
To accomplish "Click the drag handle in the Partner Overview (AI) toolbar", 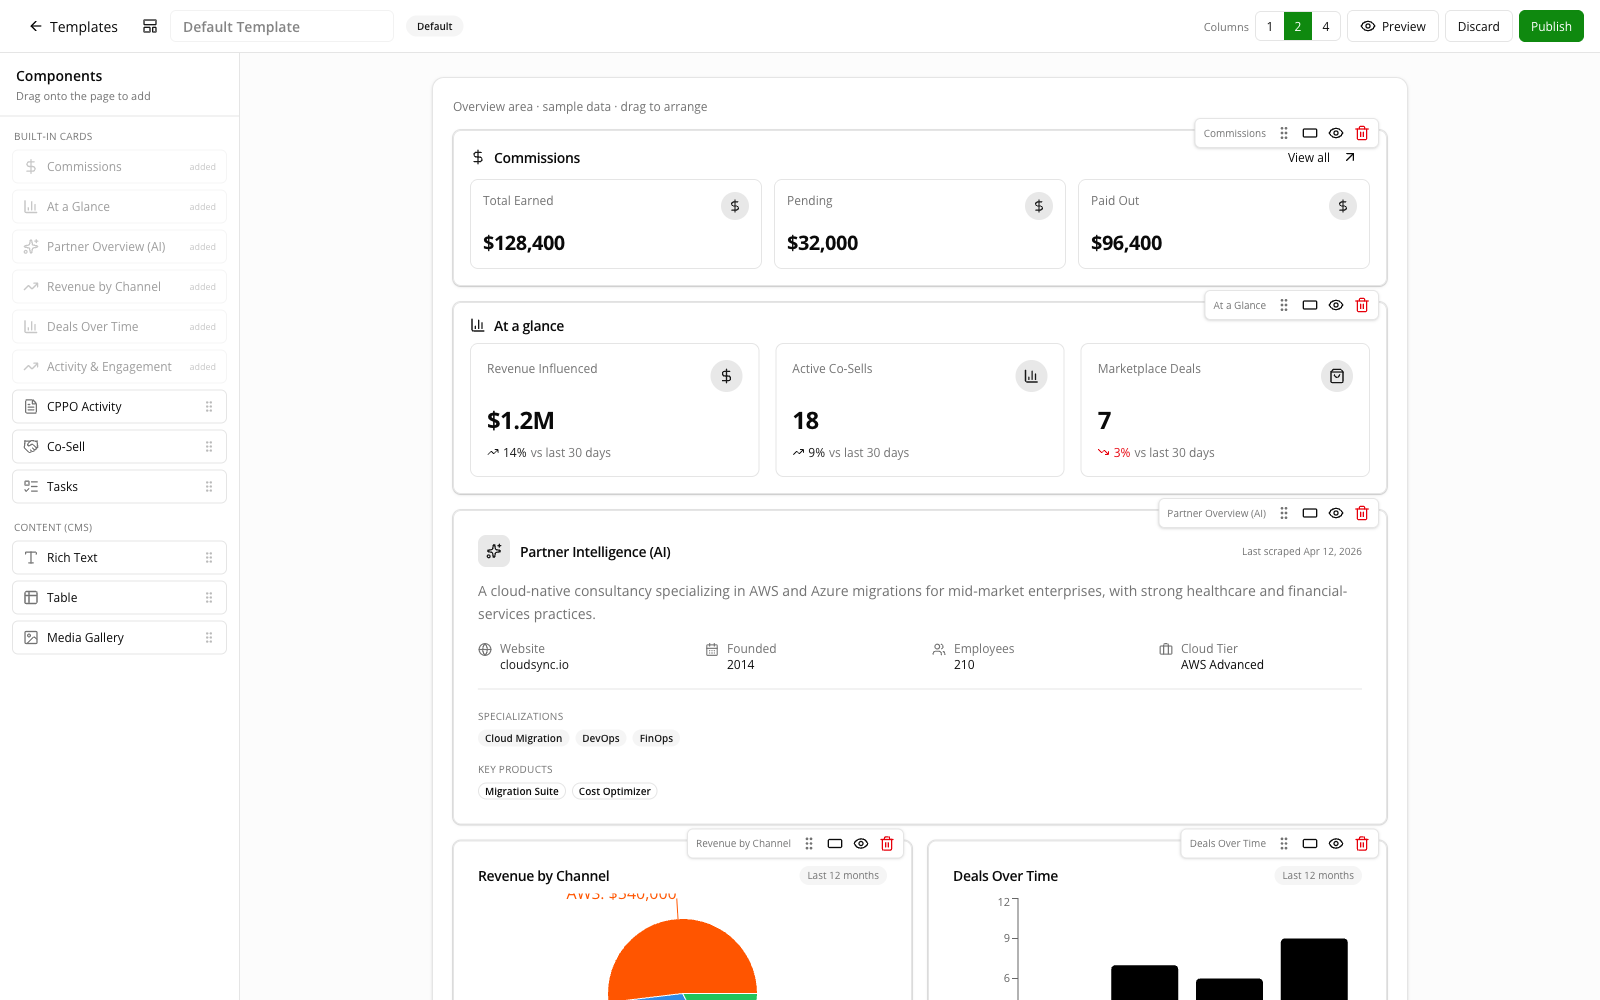I will click(1284, 513).
